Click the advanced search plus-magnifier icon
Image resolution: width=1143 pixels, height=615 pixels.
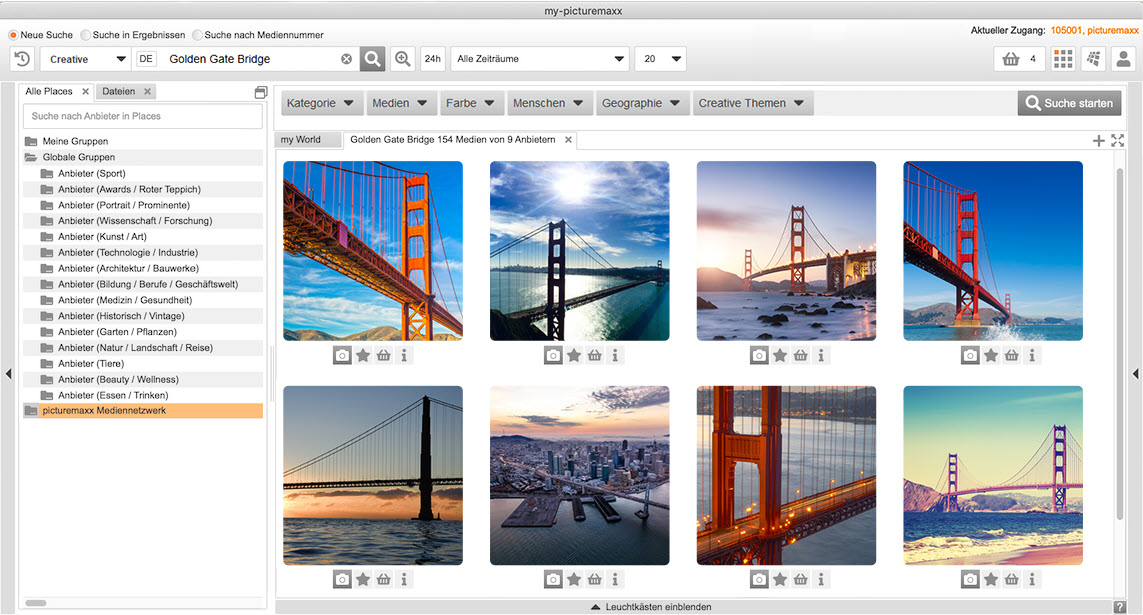403,59
